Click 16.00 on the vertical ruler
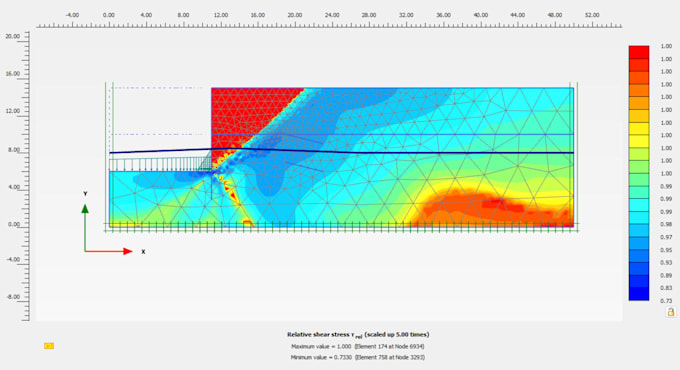 coord(12,74)
